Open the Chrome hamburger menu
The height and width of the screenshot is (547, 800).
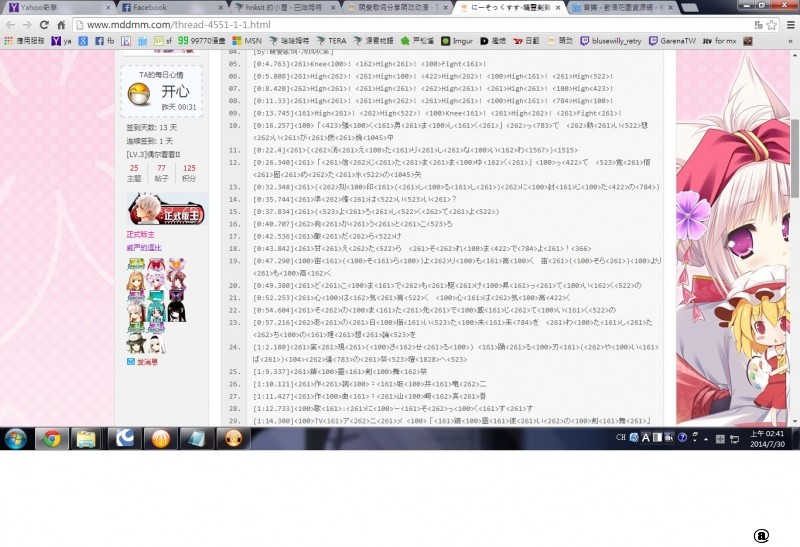[x=790, y=24]
